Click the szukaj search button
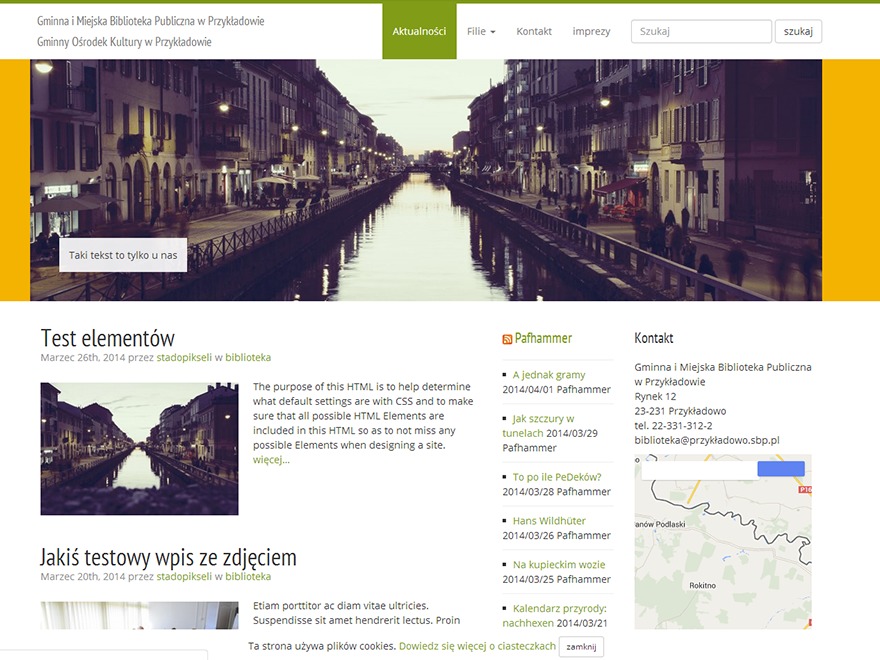The width and height of the screenshot is (880, 660). 798,31
